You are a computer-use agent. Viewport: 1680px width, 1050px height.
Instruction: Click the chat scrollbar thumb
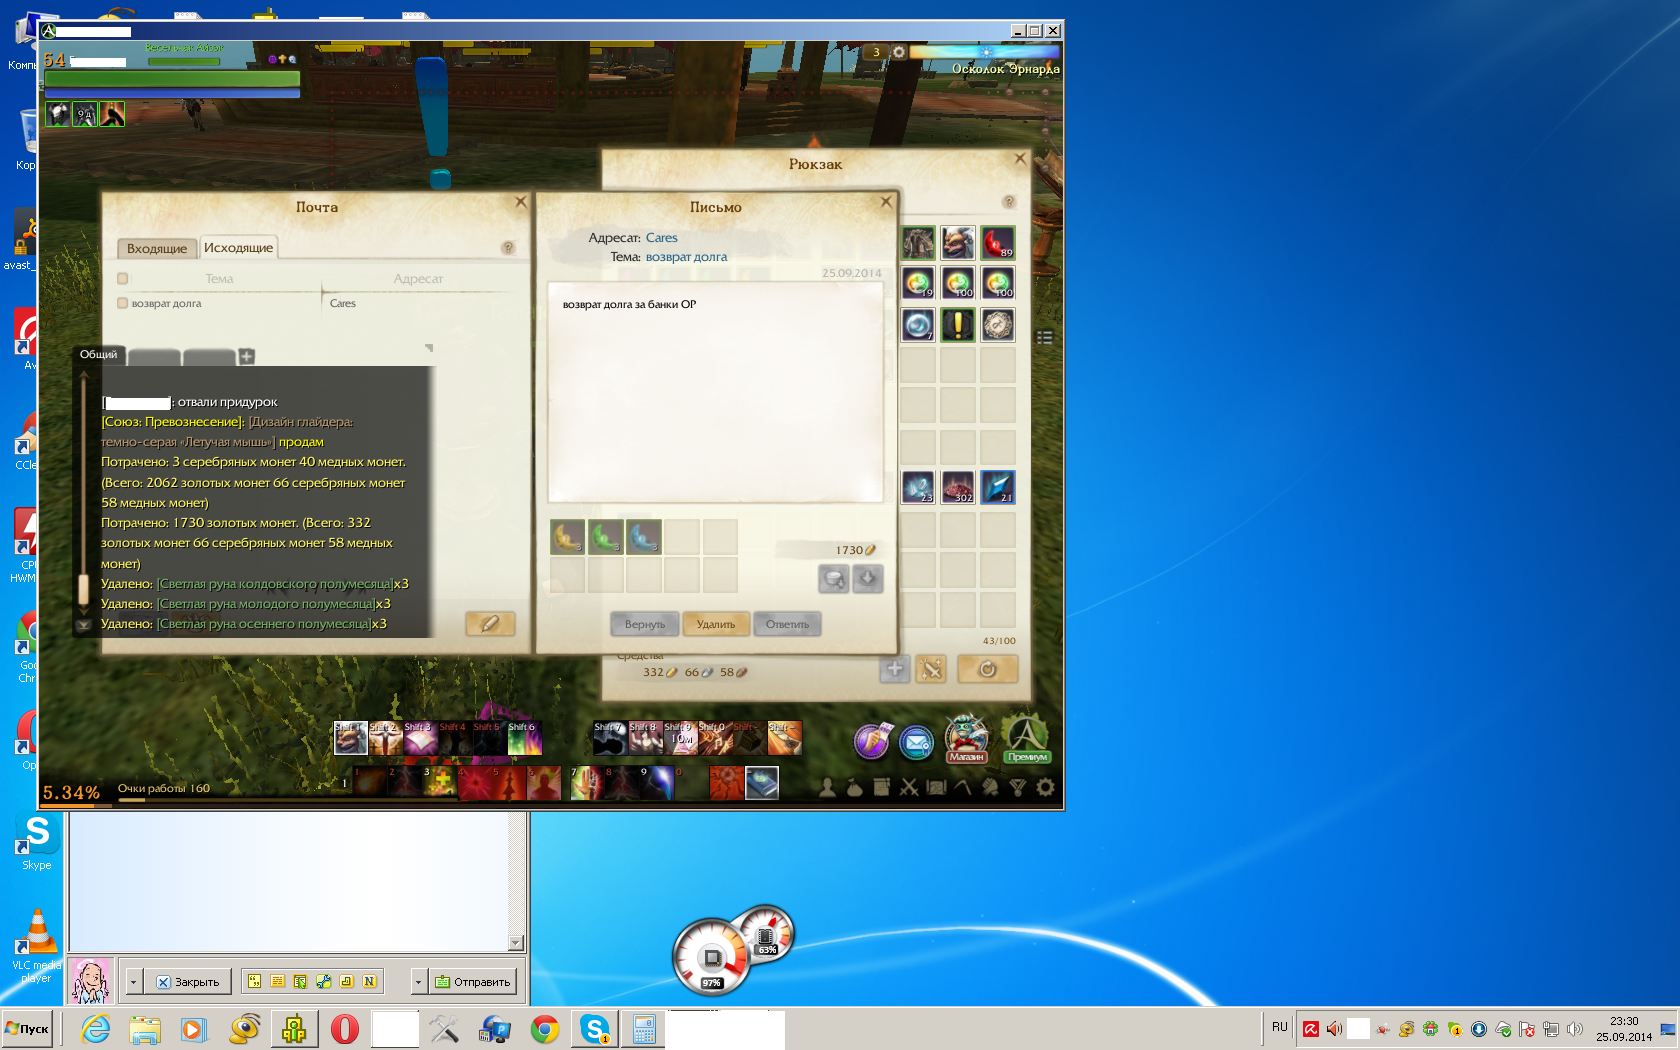(x=84, y=588)
